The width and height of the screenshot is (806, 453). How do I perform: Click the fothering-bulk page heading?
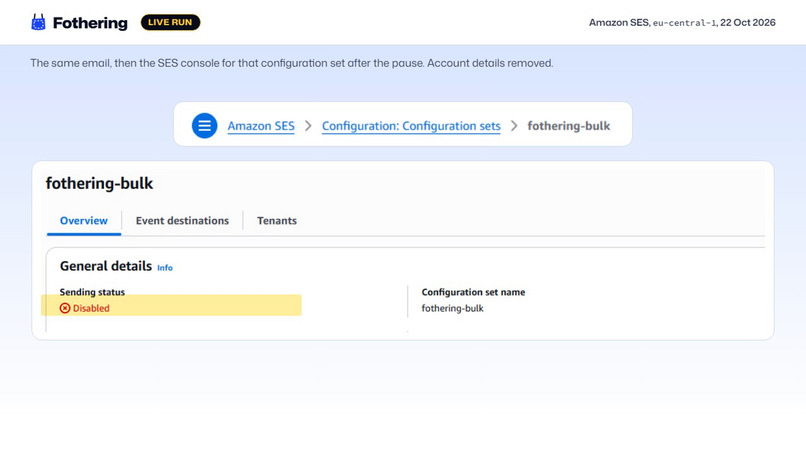(99, 184)
